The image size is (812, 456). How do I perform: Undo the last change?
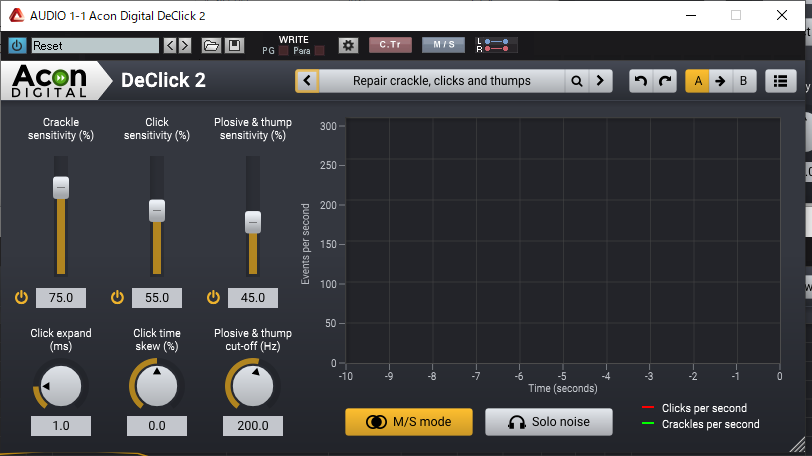click(641, 81)
